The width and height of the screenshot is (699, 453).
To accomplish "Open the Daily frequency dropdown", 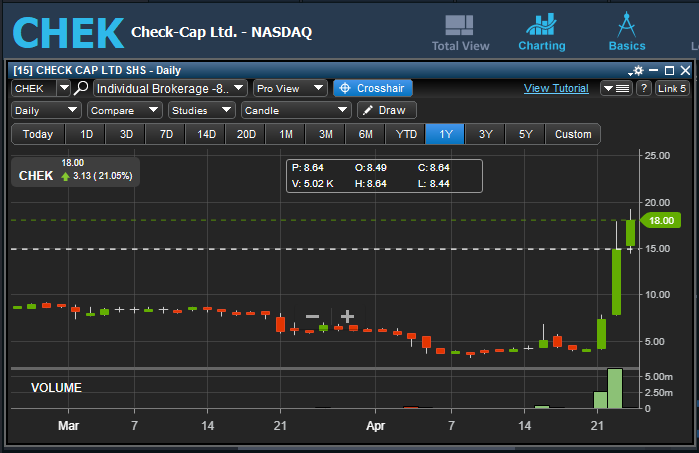I will (46, 110).
